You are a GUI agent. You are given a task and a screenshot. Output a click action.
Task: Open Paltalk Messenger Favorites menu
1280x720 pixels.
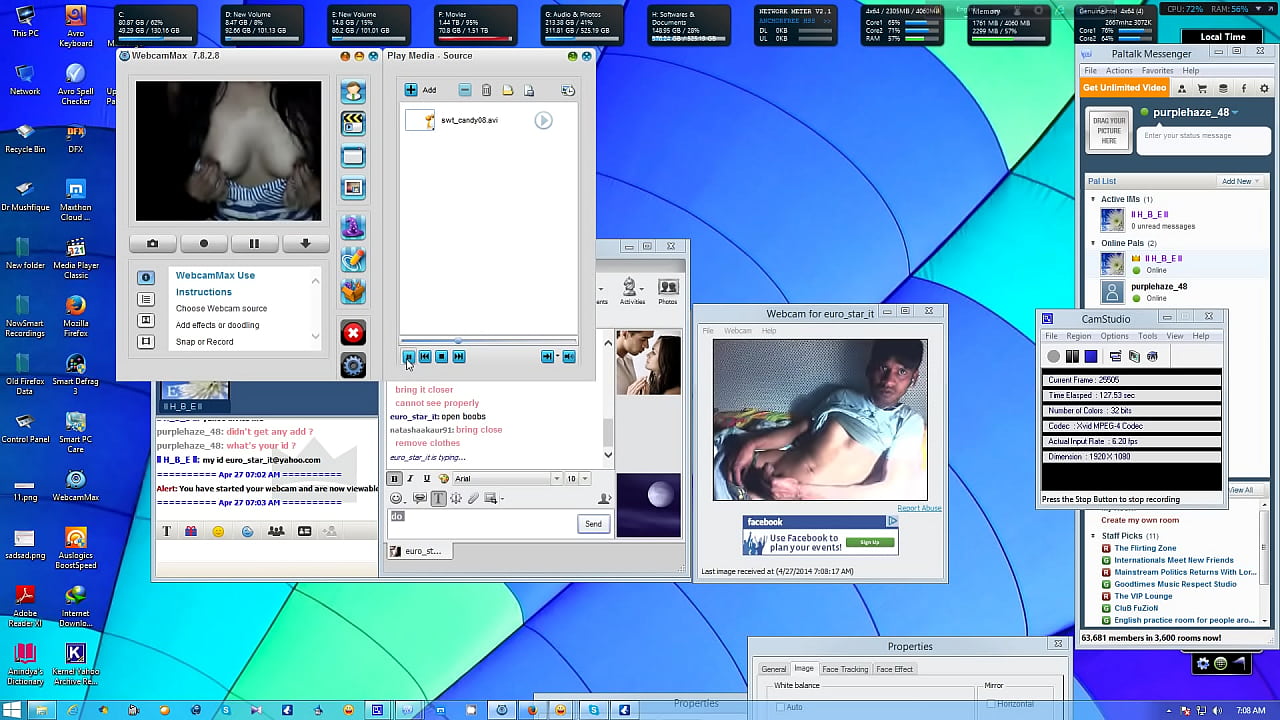[1157, 71]
